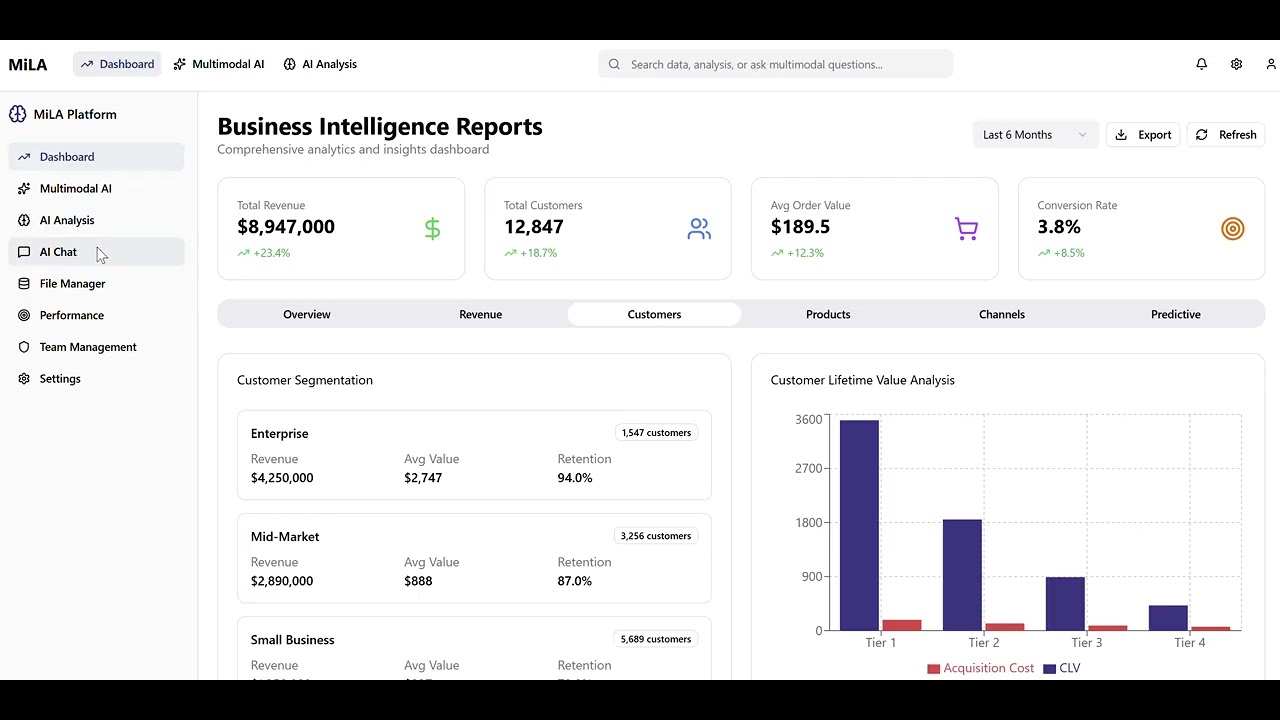Click the top bar Dashboard trend icon
Image resolution: width=1280 pixels, height=720 pixels.
pos(87,64)
